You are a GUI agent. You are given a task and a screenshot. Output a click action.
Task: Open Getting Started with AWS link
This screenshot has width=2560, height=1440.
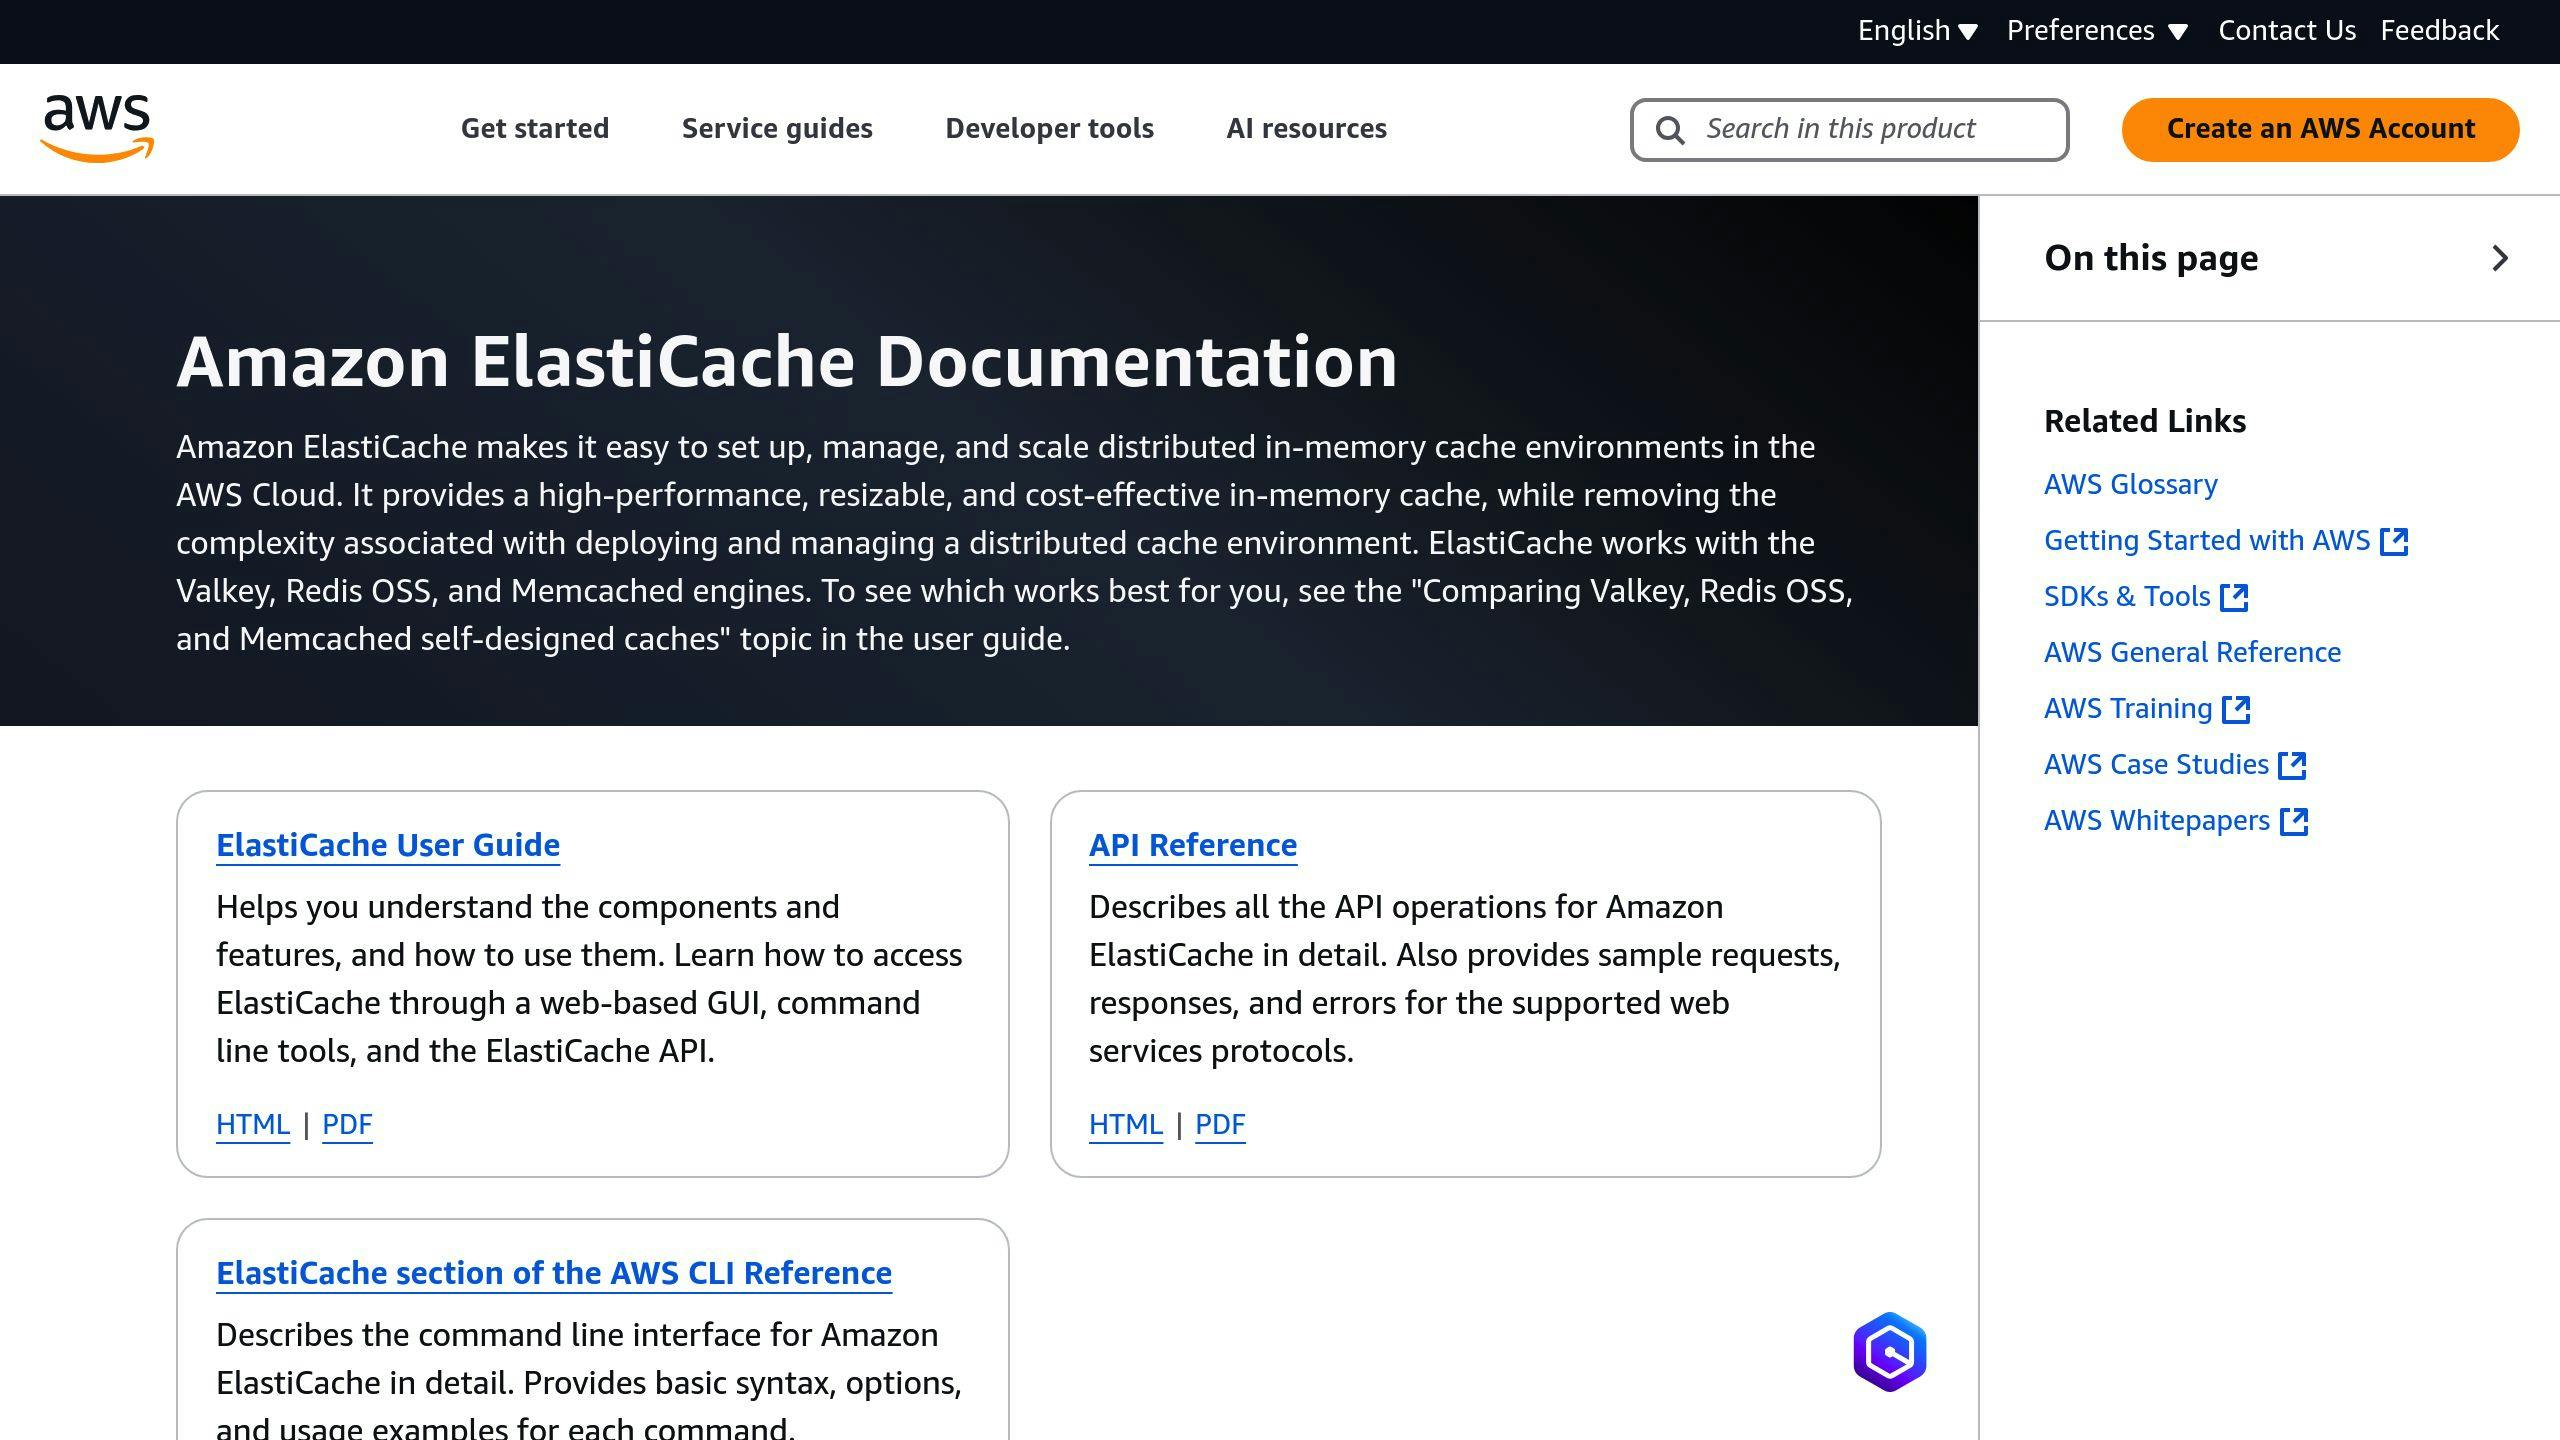tap(2207, 541)
